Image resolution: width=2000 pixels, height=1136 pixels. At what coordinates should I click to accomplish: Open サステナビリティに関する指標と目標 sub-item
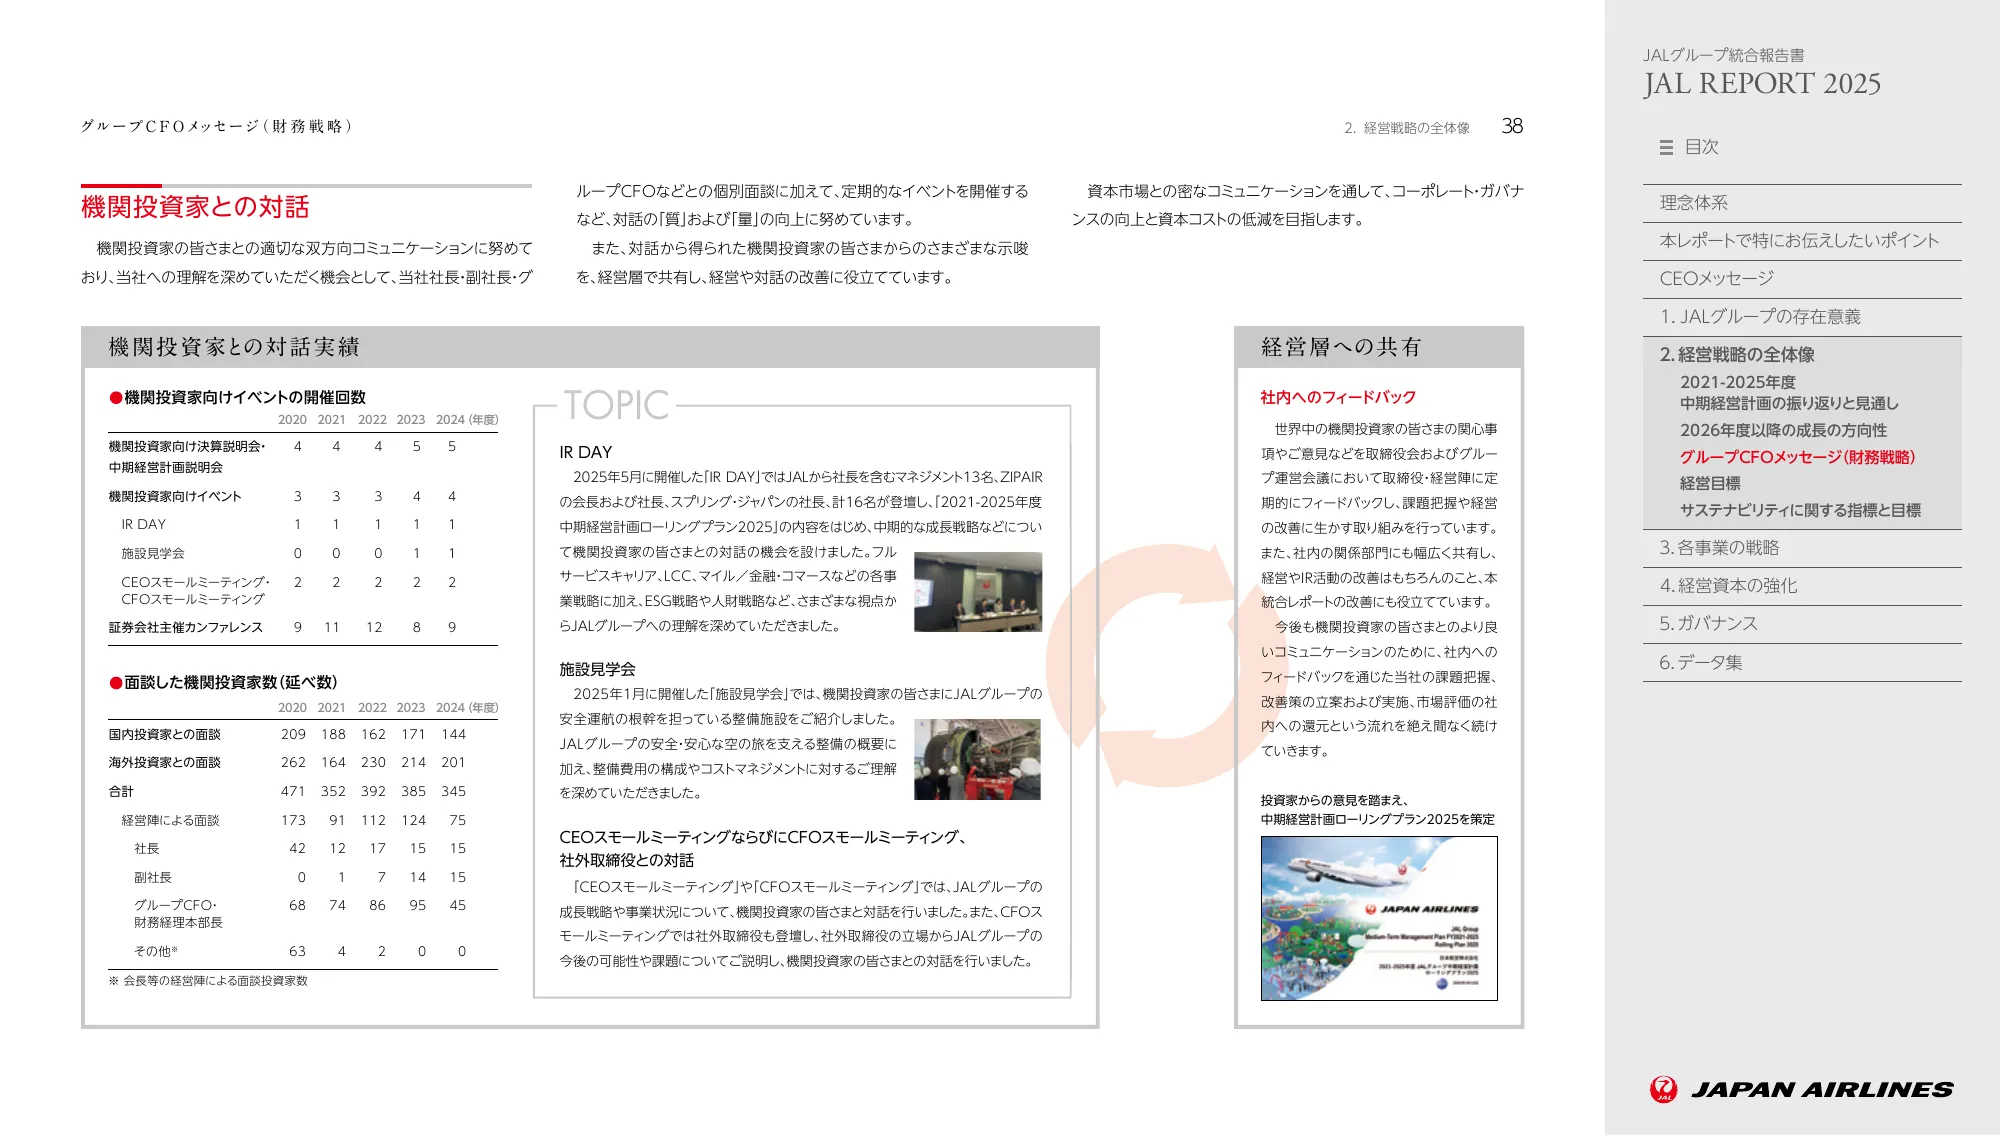tap(1800, 510)
